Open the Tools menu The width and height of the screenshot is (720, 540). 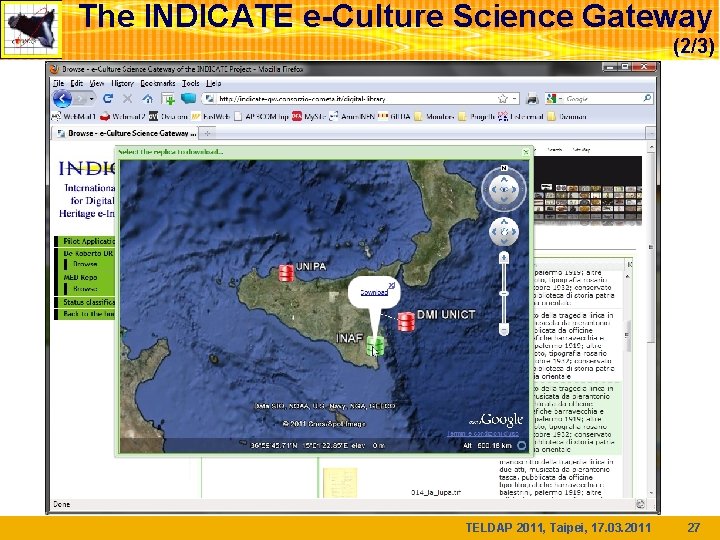tap(190, 83)
